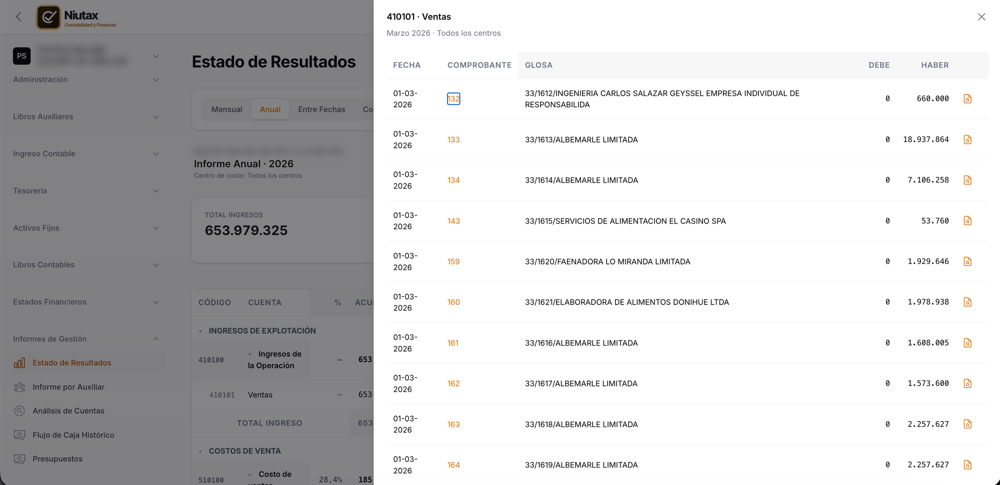Open comprobante 160 link

click(453, 302)
